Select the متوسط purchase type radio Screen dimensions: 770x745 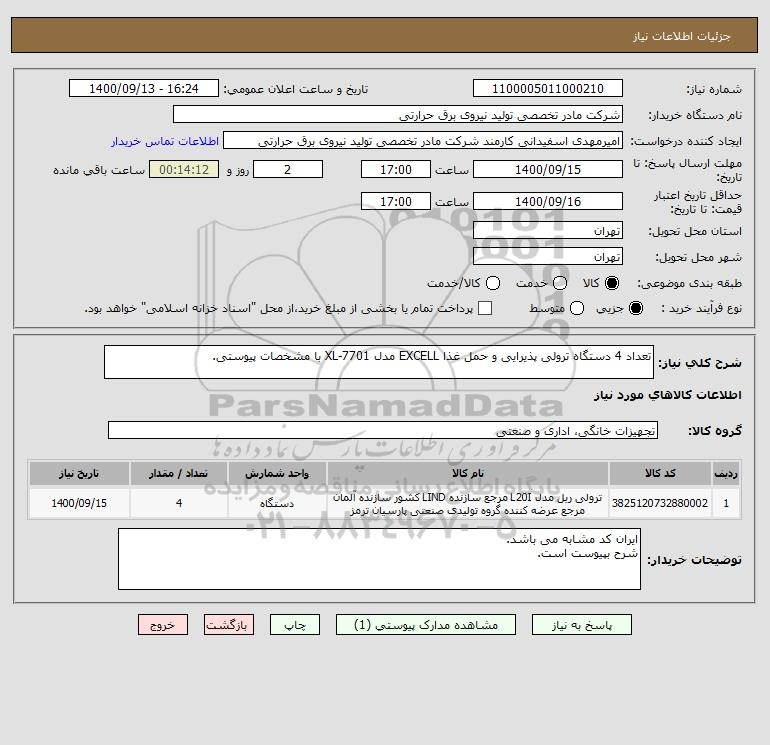(x=577, y=308)
